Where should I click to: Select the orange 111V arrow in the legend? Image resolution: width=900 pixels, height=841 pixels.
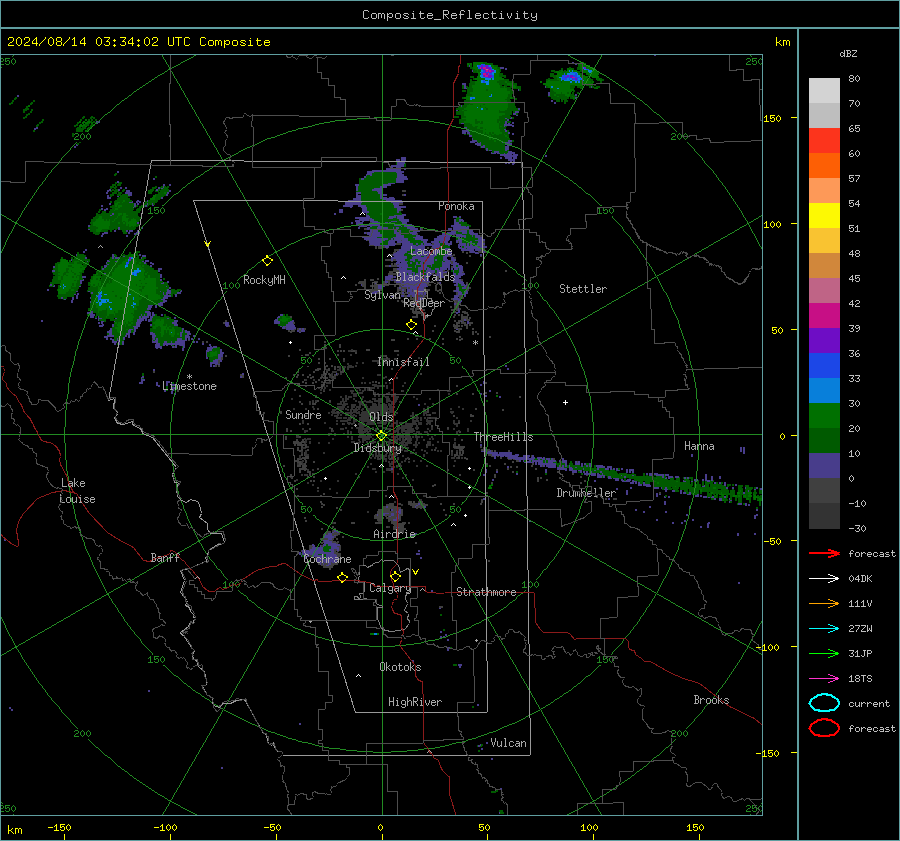pyautogui.click(x=824, y=603)
